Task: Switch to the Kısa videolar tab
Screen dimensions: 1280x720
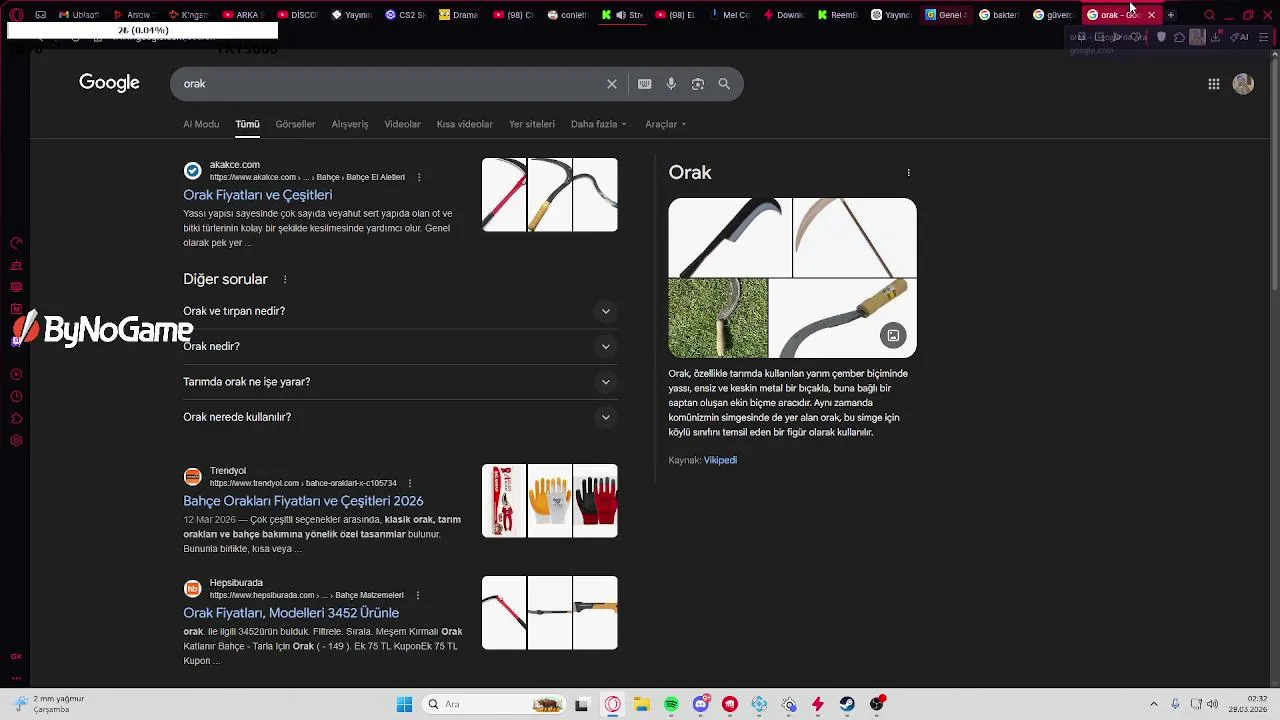Action: (464, 124)
